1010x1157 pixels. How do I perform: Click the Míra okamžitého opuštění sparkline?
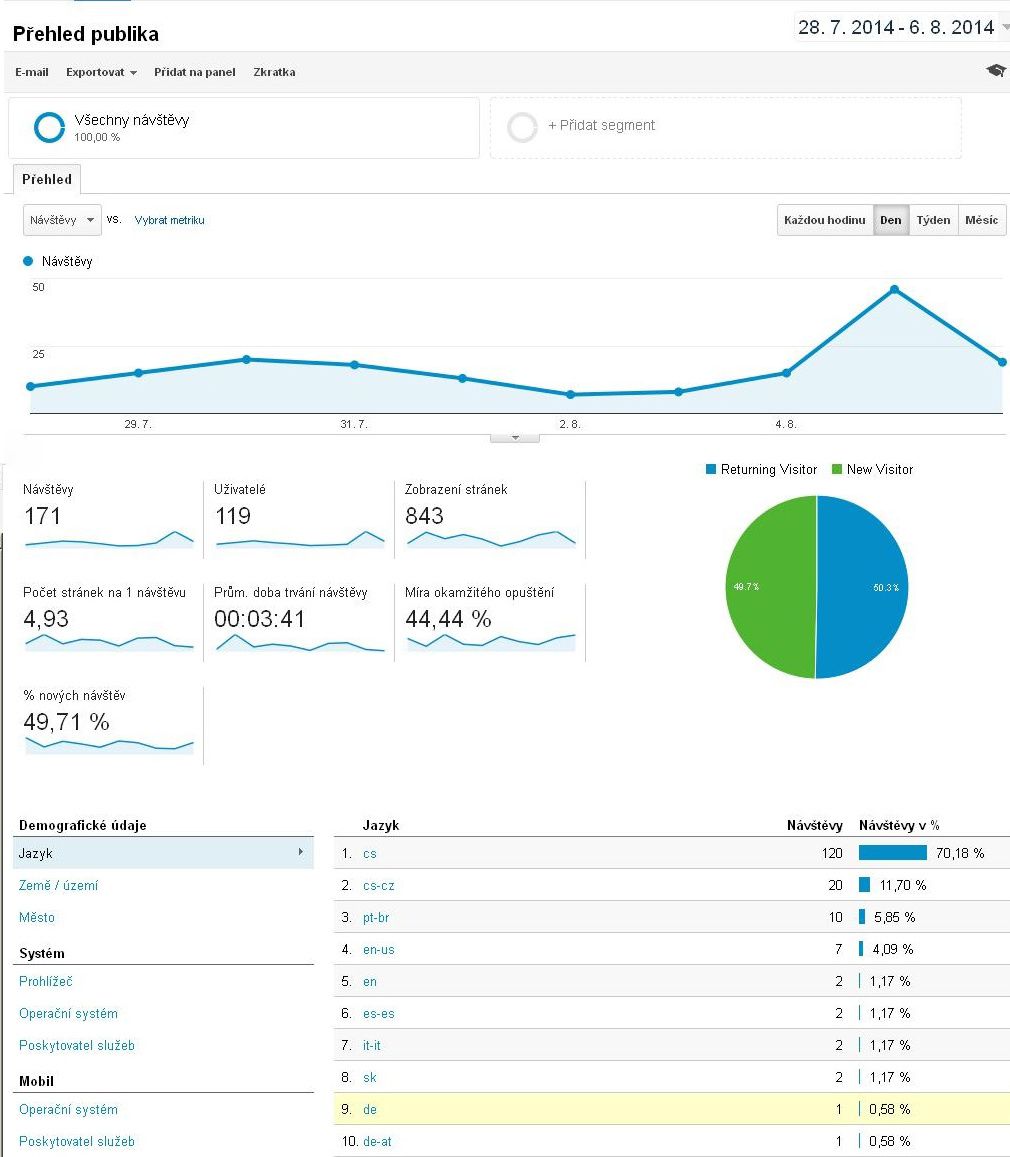(490, 641)
